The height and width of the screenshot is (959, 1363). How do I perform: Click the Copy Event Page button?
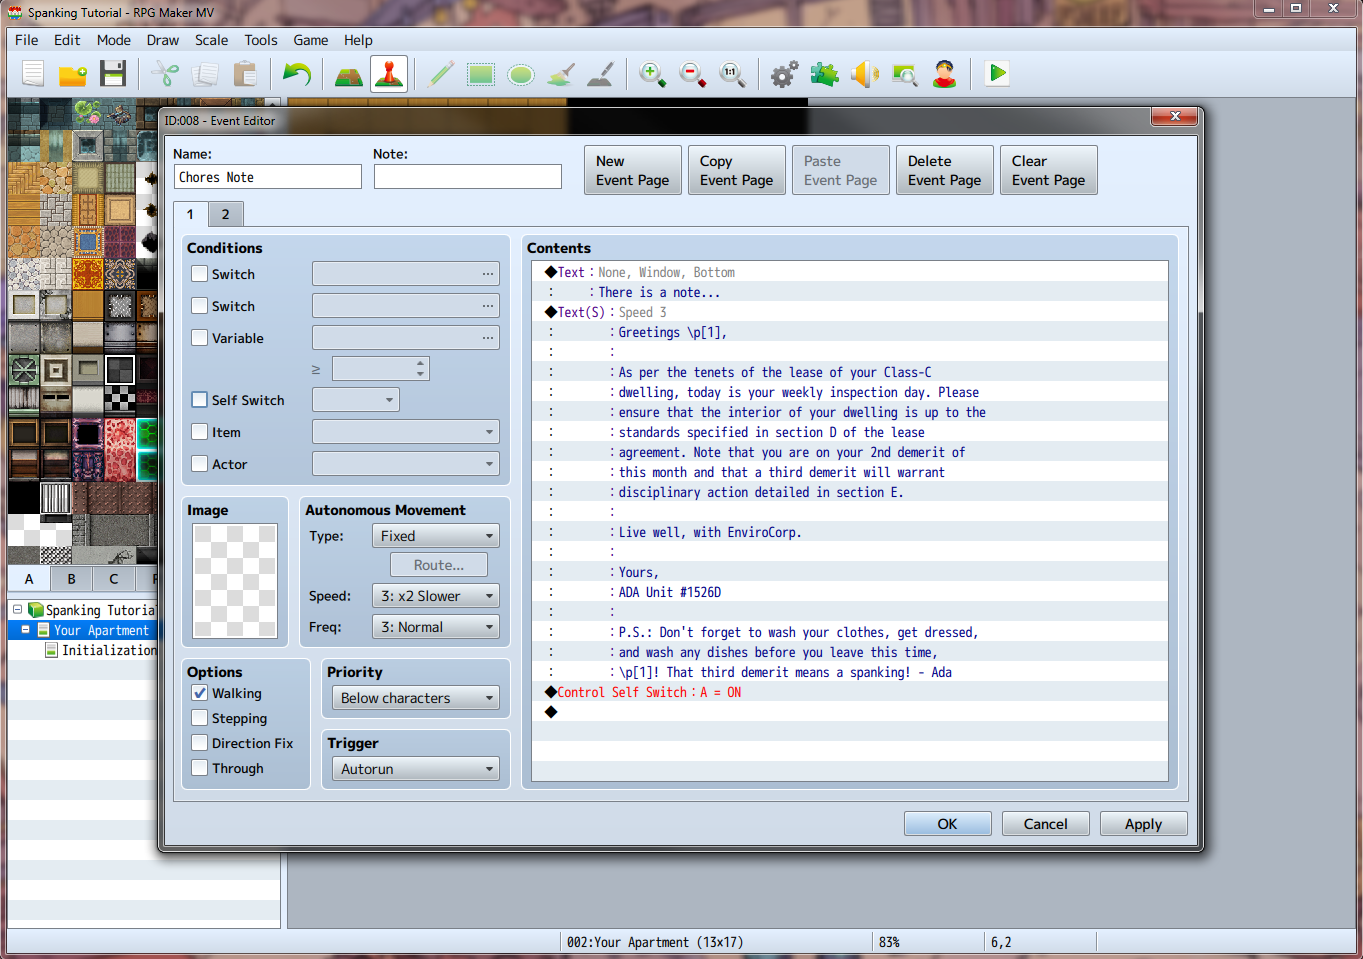pos(737,170)
